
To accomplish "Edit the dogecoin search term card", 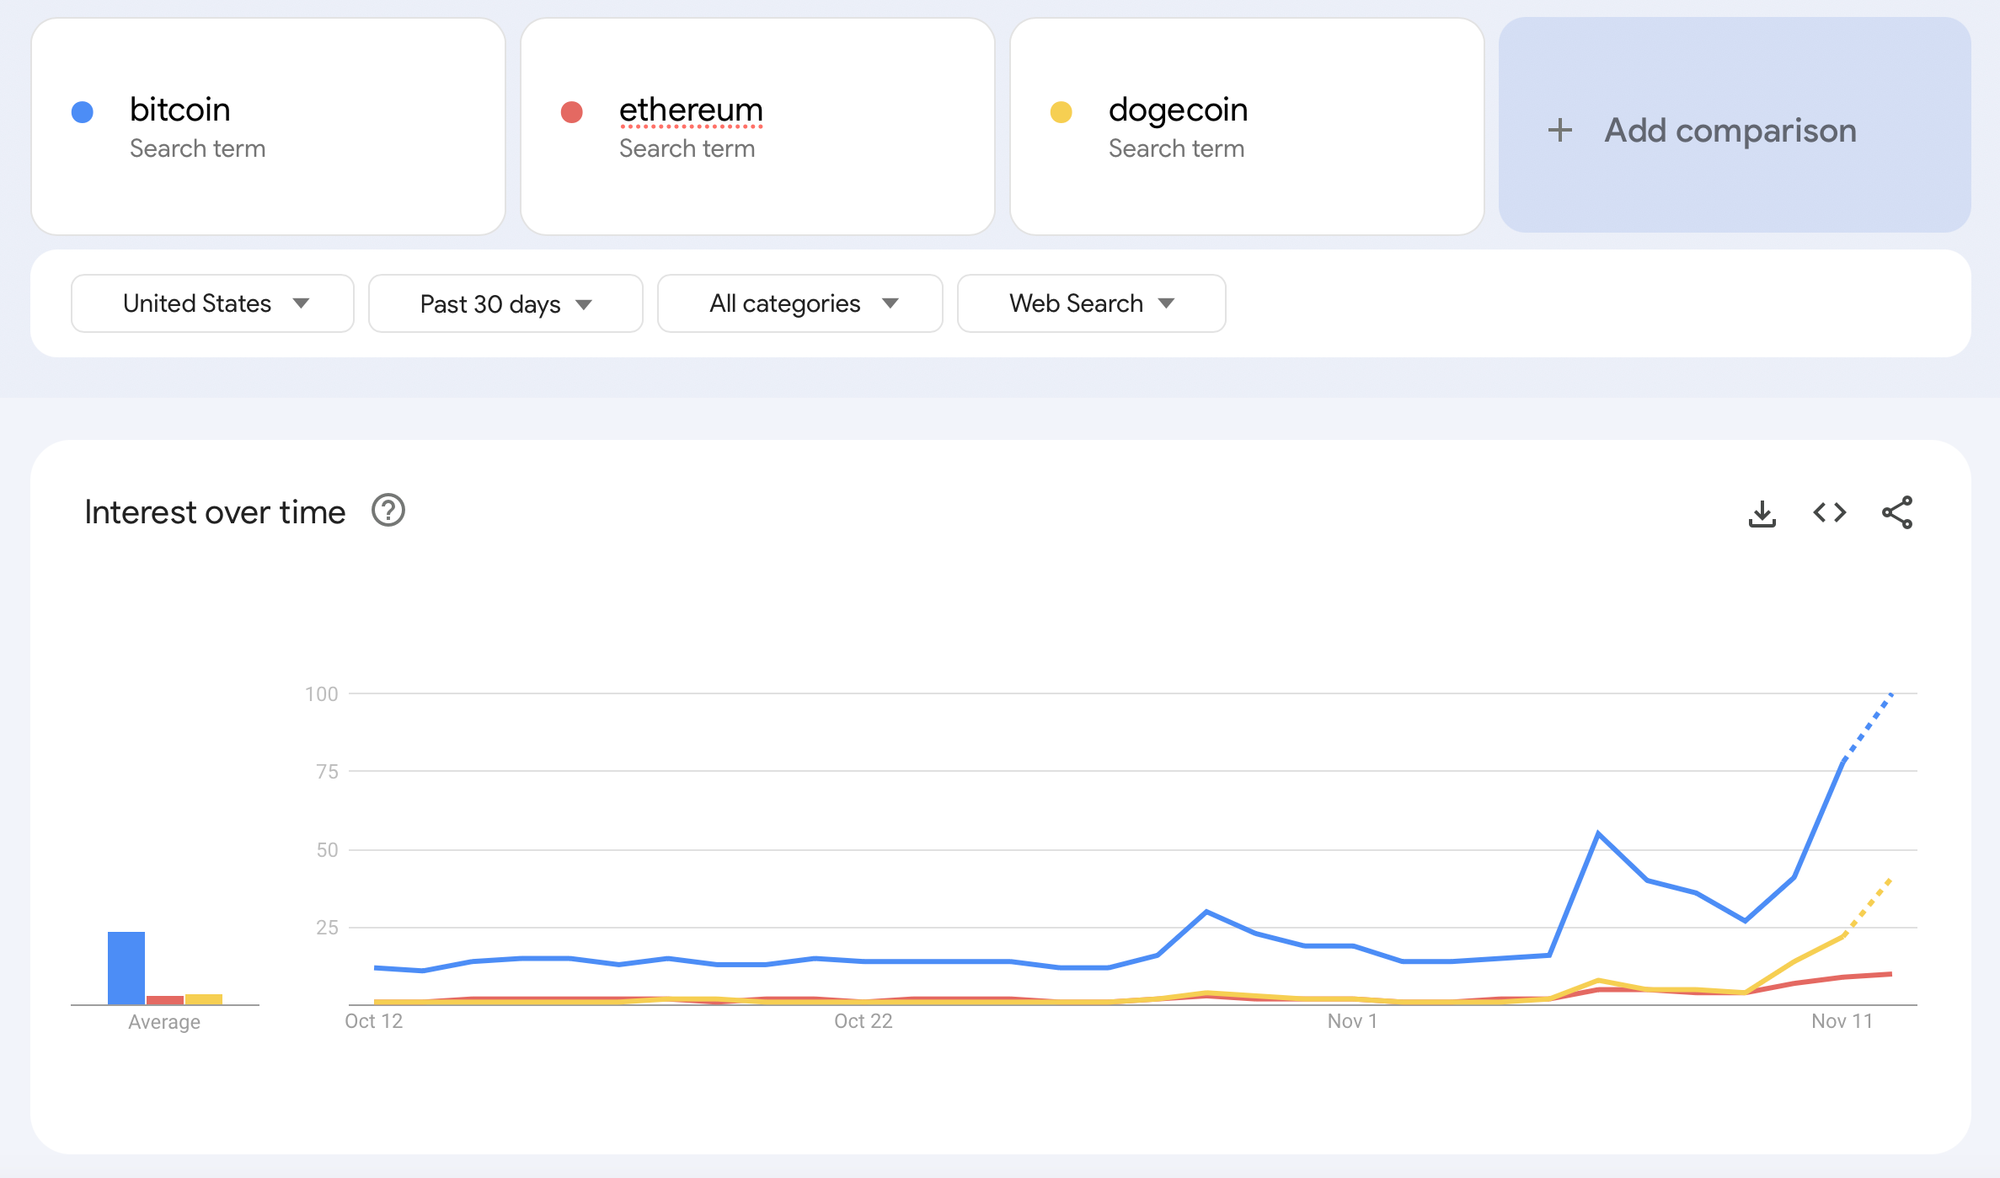I will click(1246, 127).
